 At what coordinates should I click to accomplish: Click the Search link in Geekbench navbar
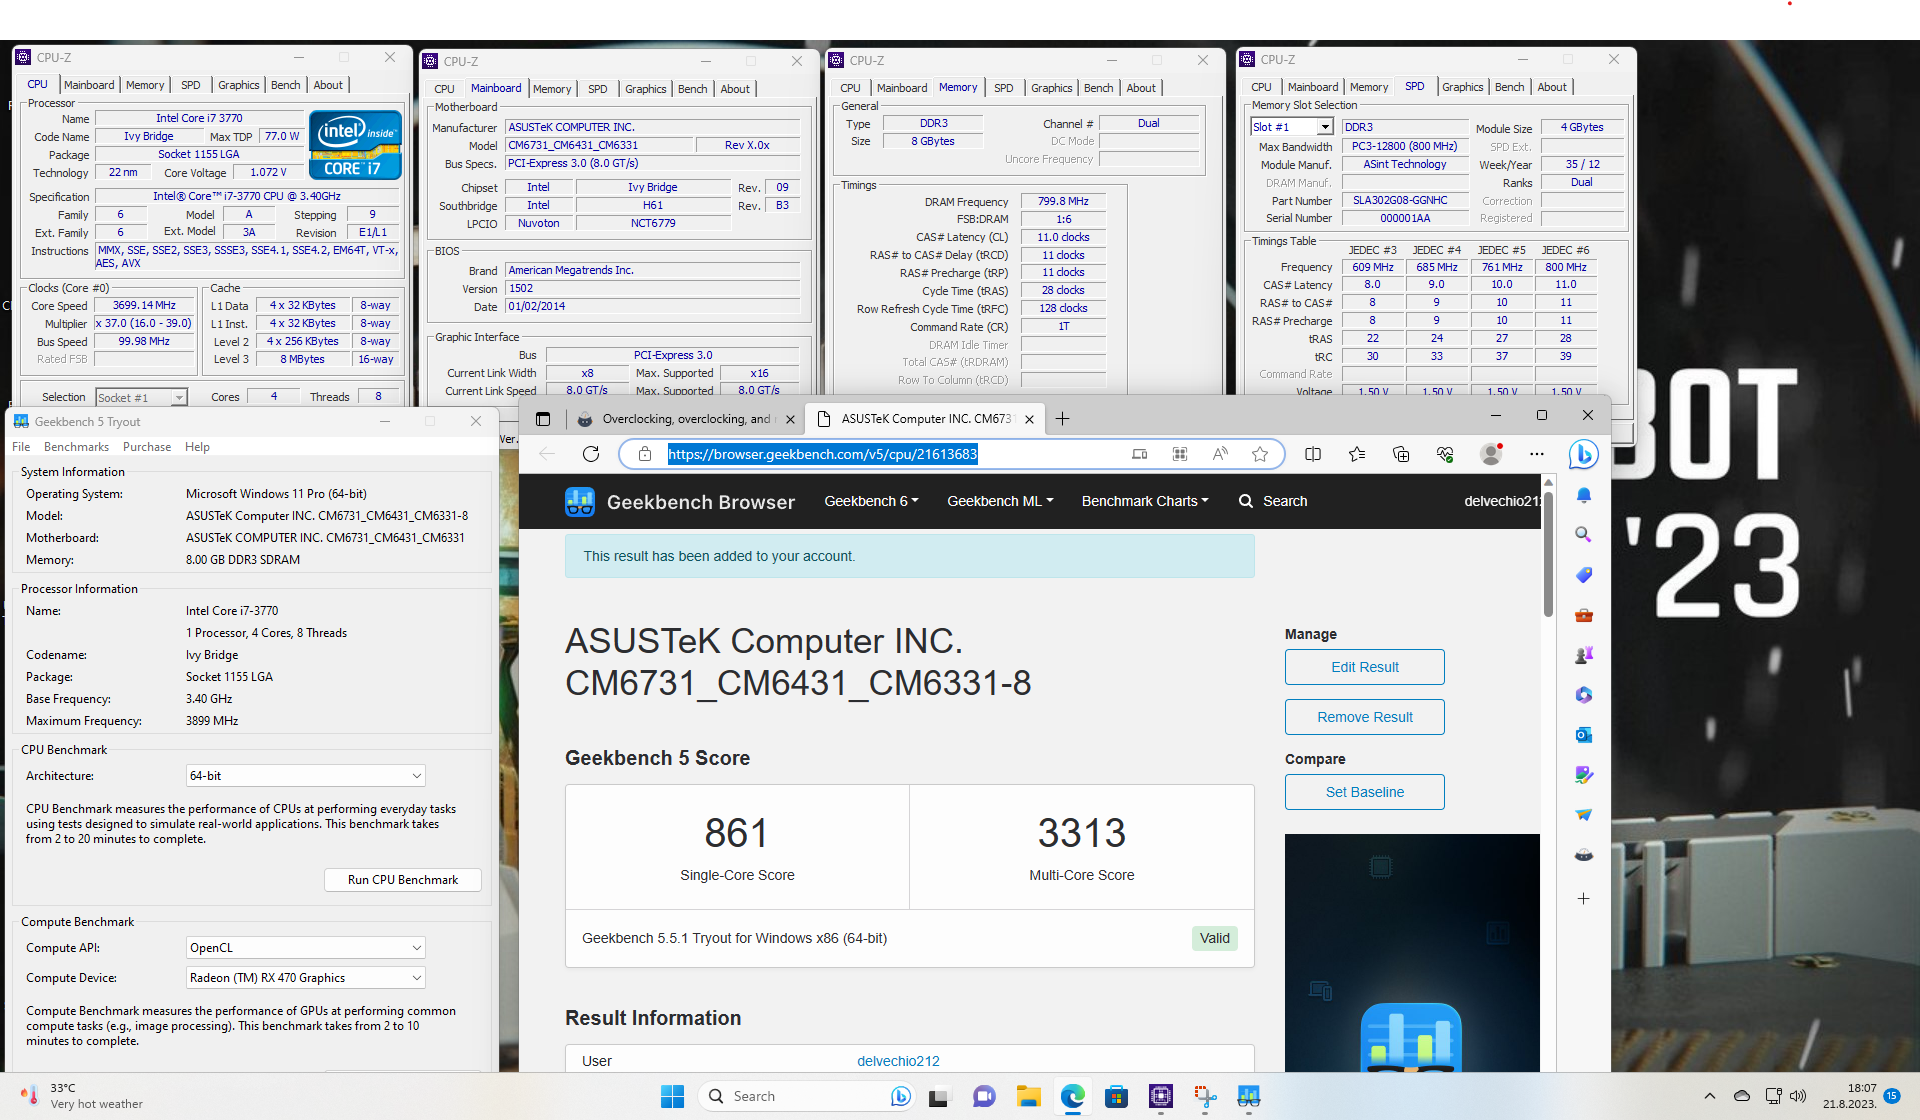pyautogui.click(x=1273, y=501)
